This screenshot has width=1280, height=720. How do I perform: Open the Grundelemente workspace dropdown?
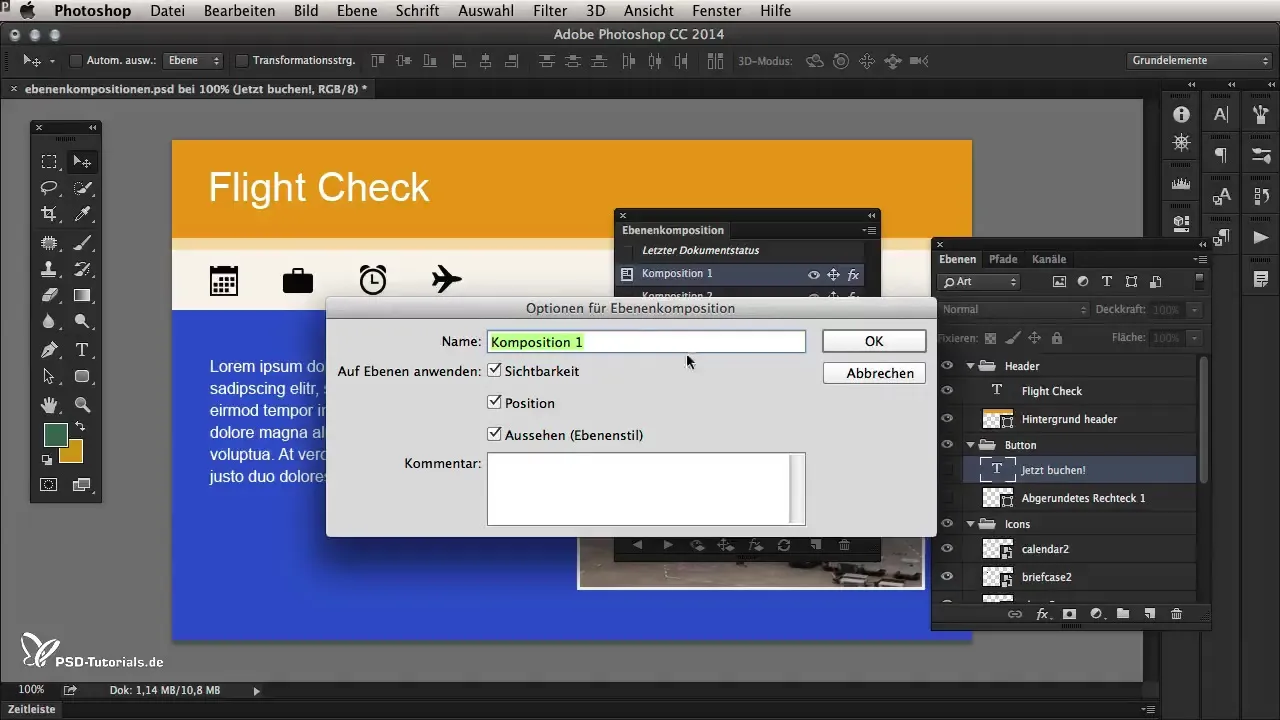click(1198, 61)
